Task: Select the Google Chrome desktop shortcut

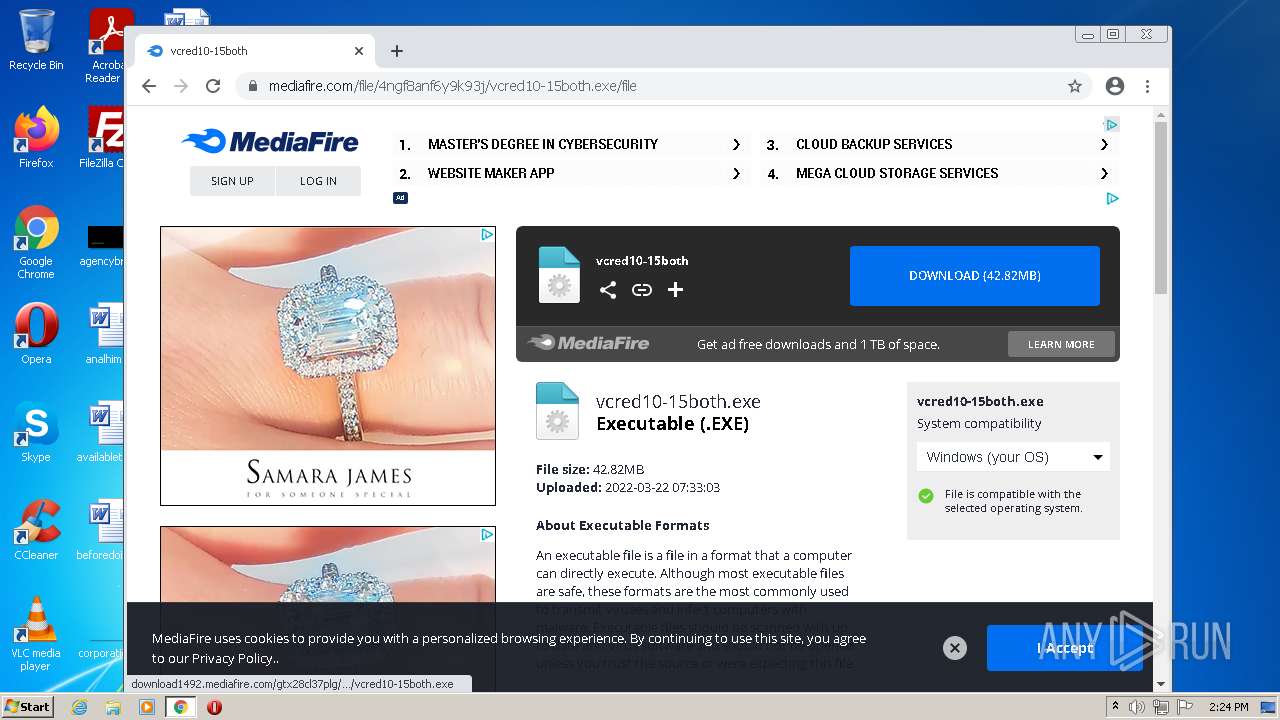Action: tap(36, 243)
